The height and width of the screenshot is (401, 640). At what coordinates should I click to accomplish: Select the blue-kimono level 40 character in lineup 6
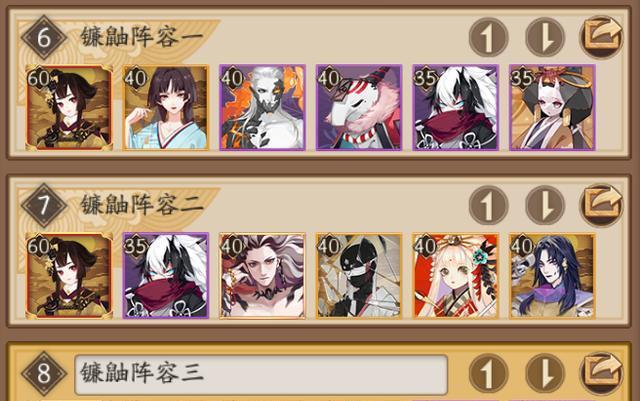pyautogui.click(x=166, y=107)
